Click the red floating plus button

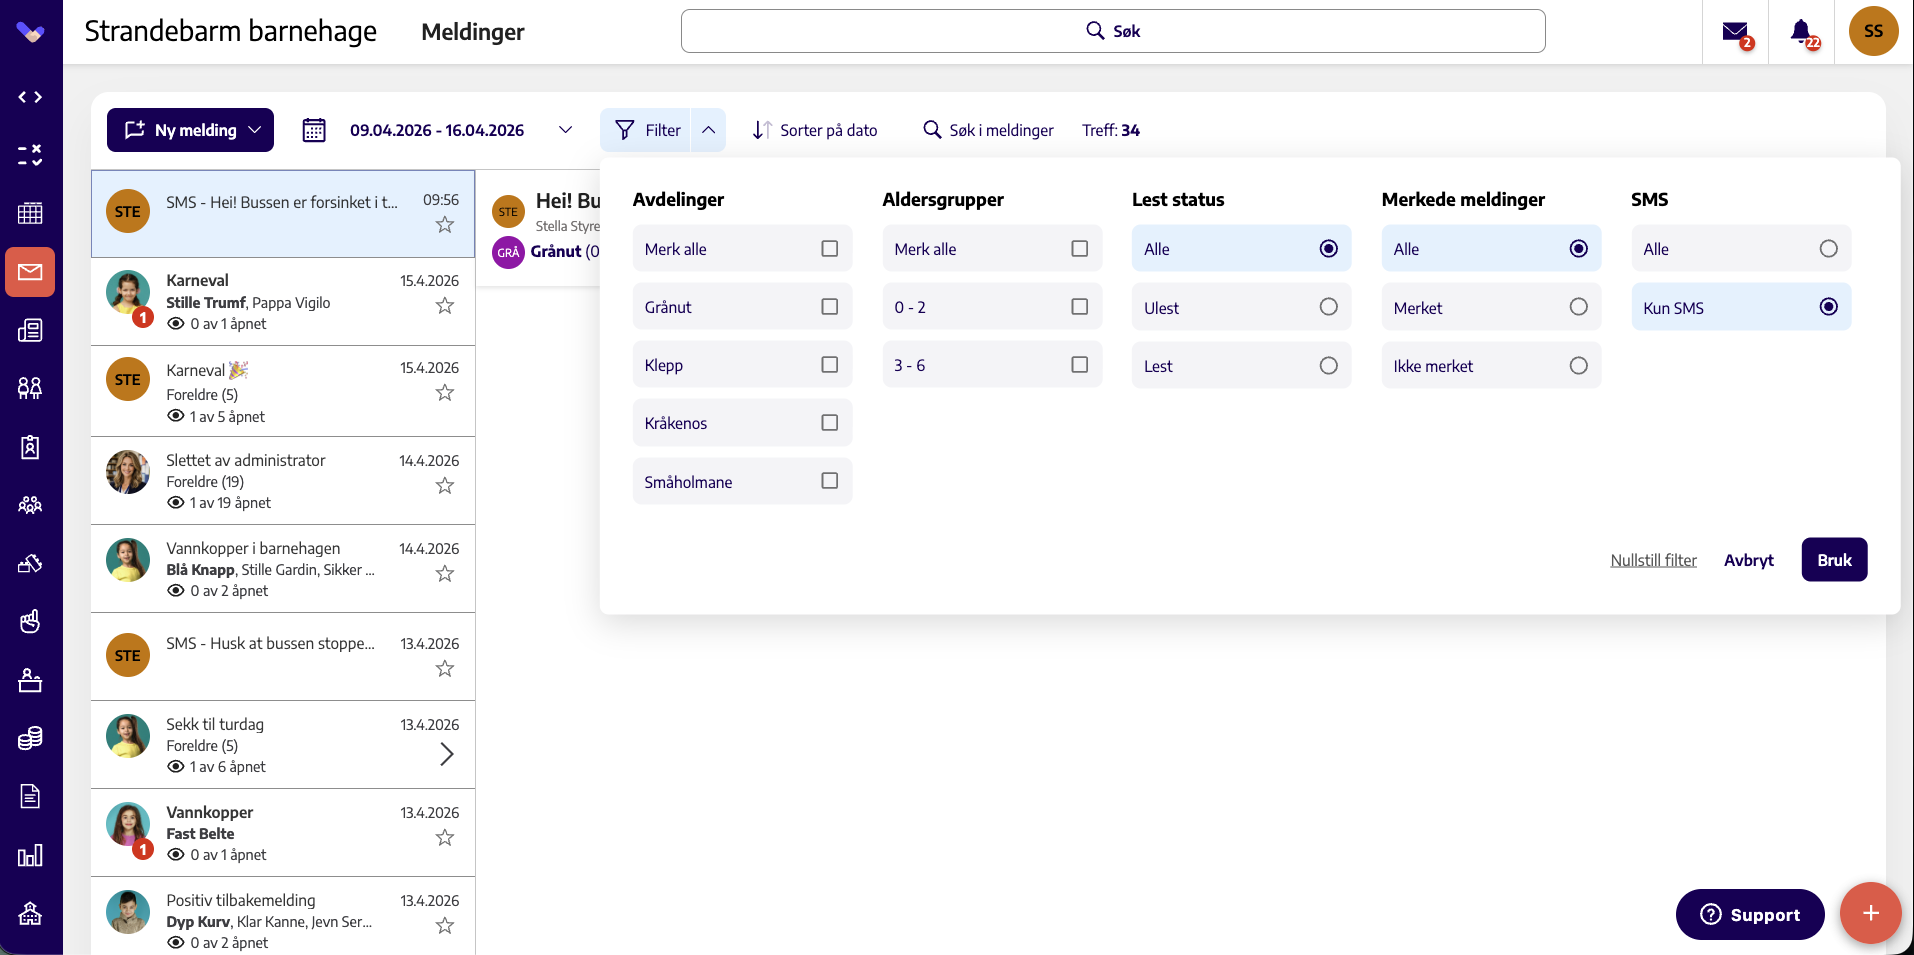click(x=1870, y=913)
